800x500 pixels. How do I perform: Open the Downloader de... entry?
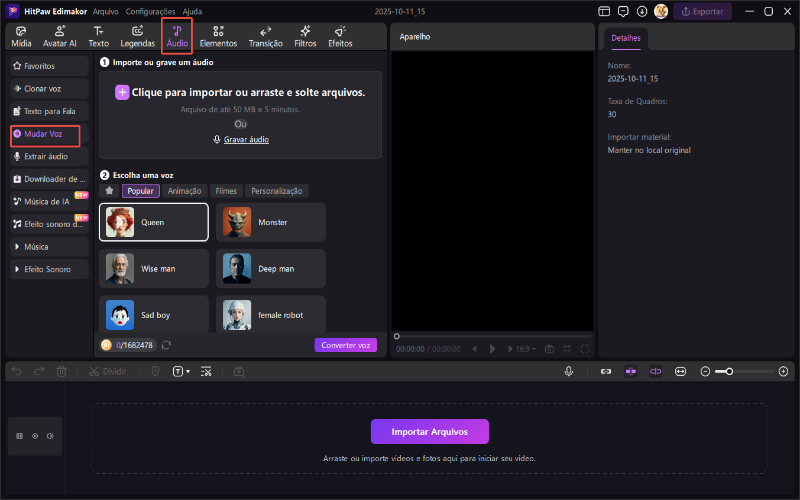click(49, 179)
